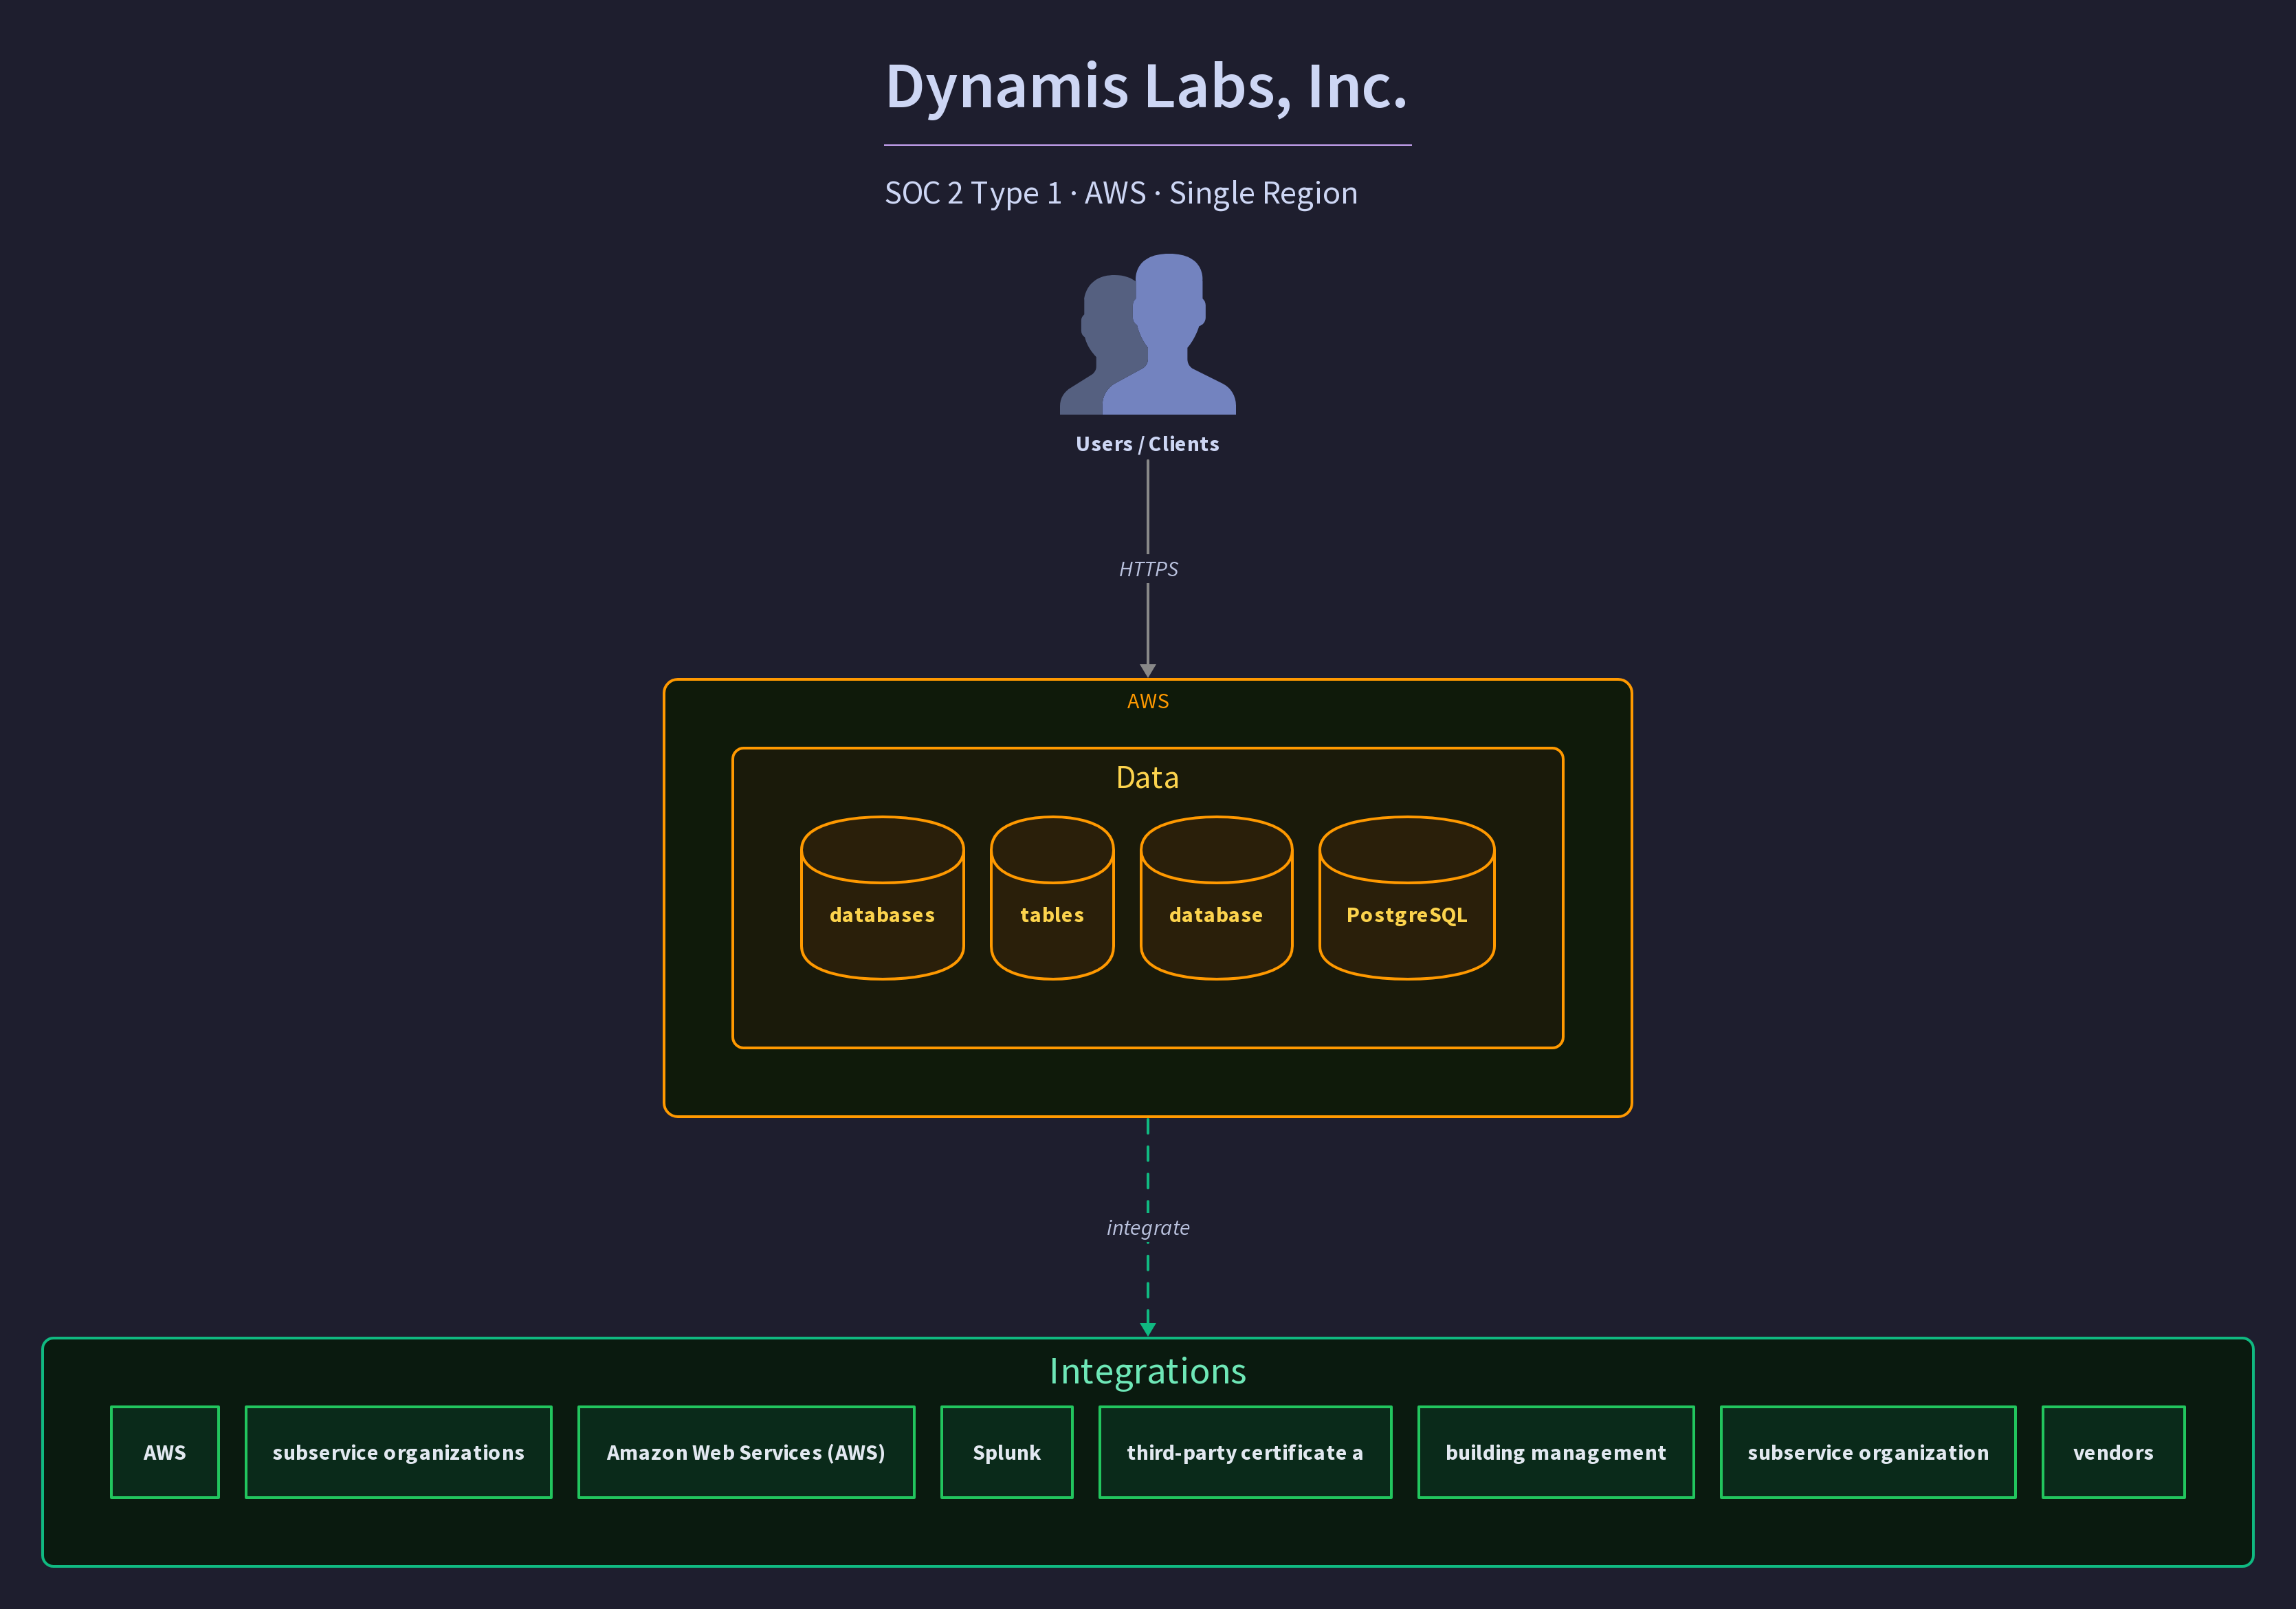Select the singular database cylinder node
This screenshot has width=2296, height=1609.
pyautogui.click(x=1216, y=898)
